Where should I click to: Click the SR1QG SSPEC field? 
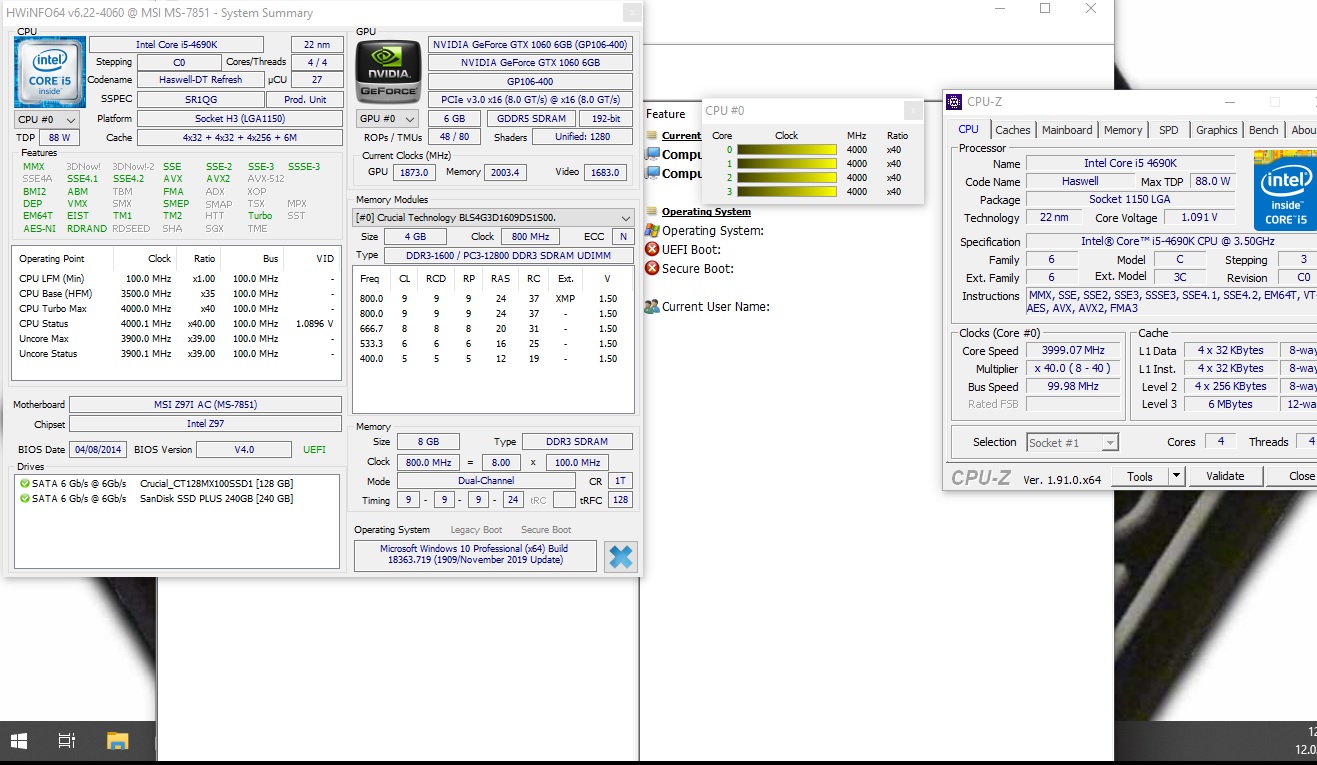200,99
